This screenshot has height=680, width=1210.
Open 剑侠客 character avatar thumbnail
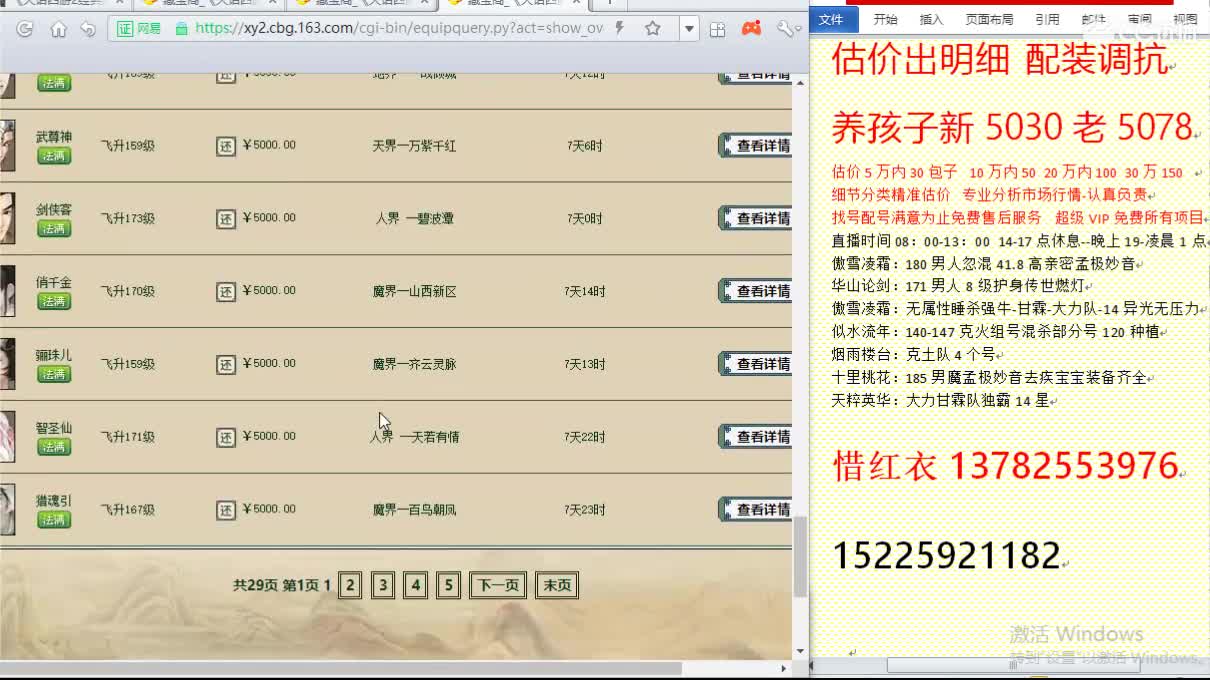coord(7,219)
